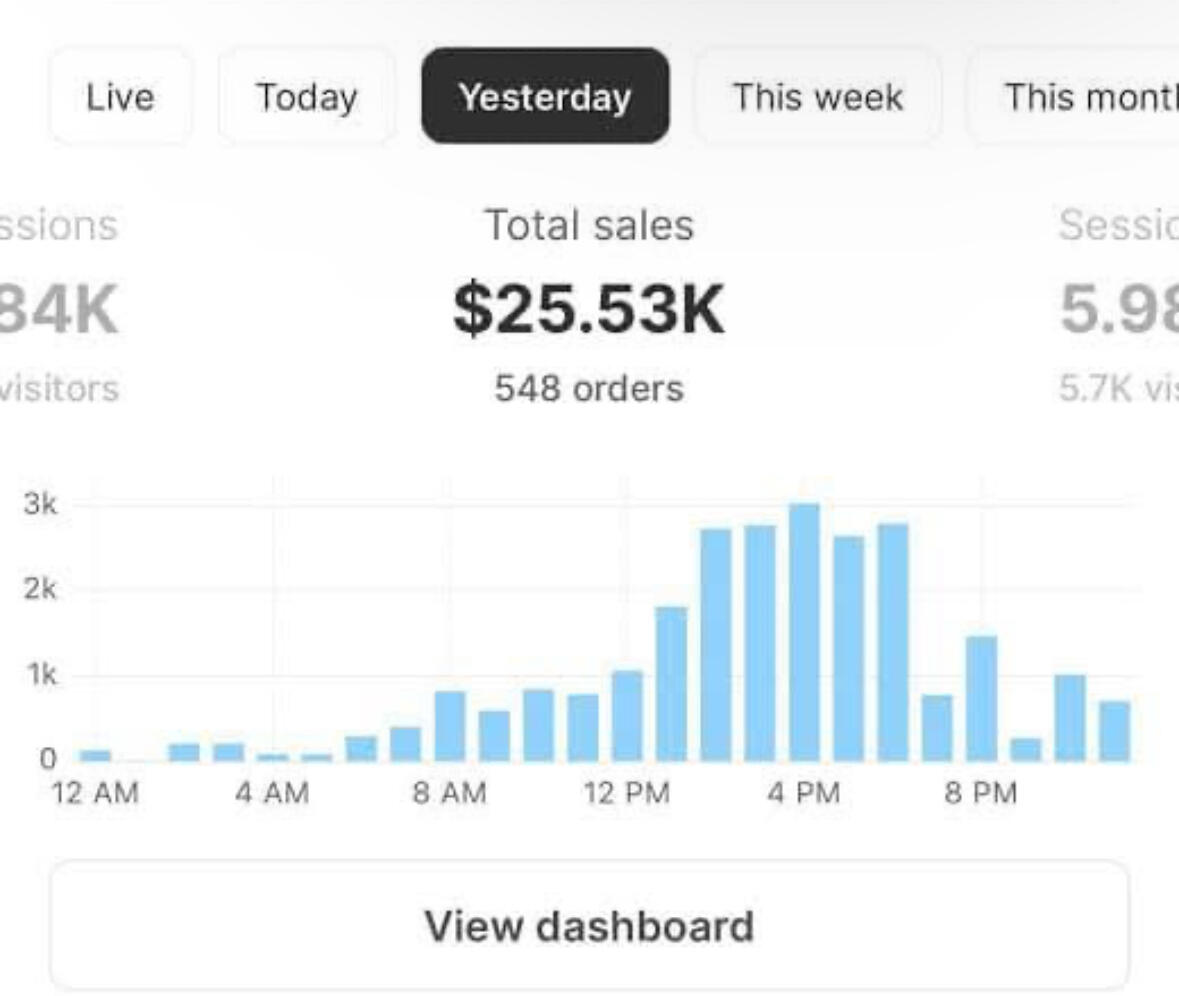Tap the Total sales heading

click(x=589, y=225)
